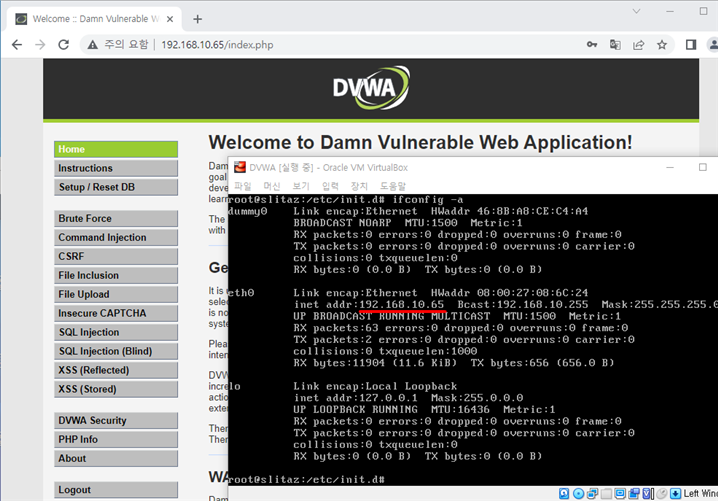Click the address bar URL 192.168.10.65/index.php

click(x=217, y=45)
